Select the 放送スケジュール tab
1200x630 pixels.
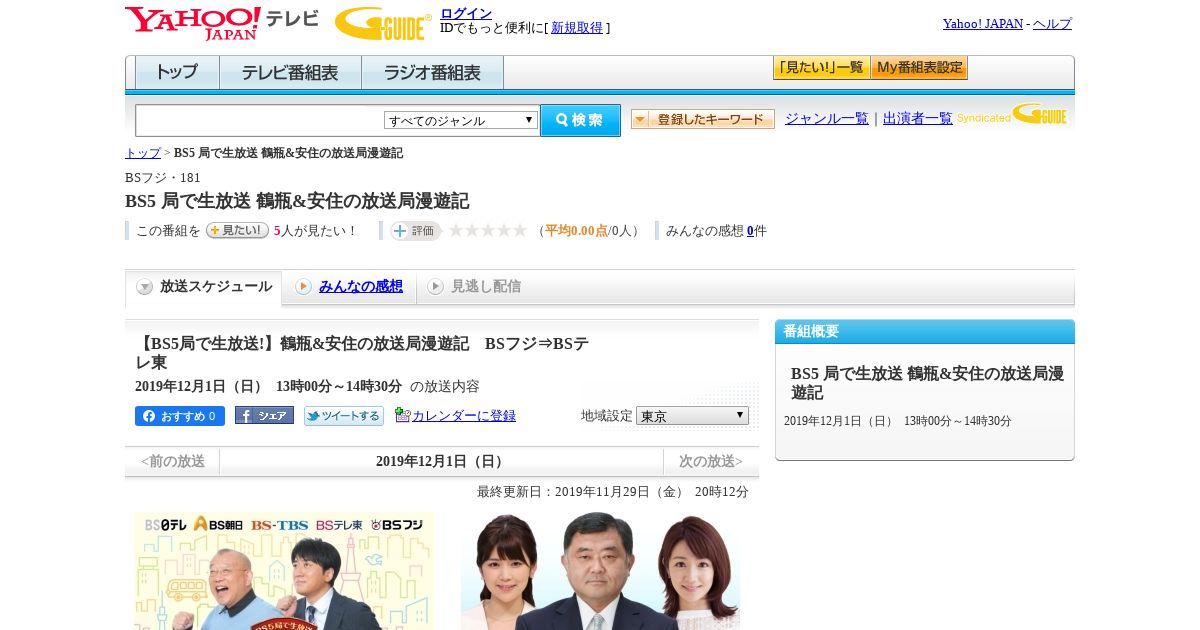click(204, 287)
